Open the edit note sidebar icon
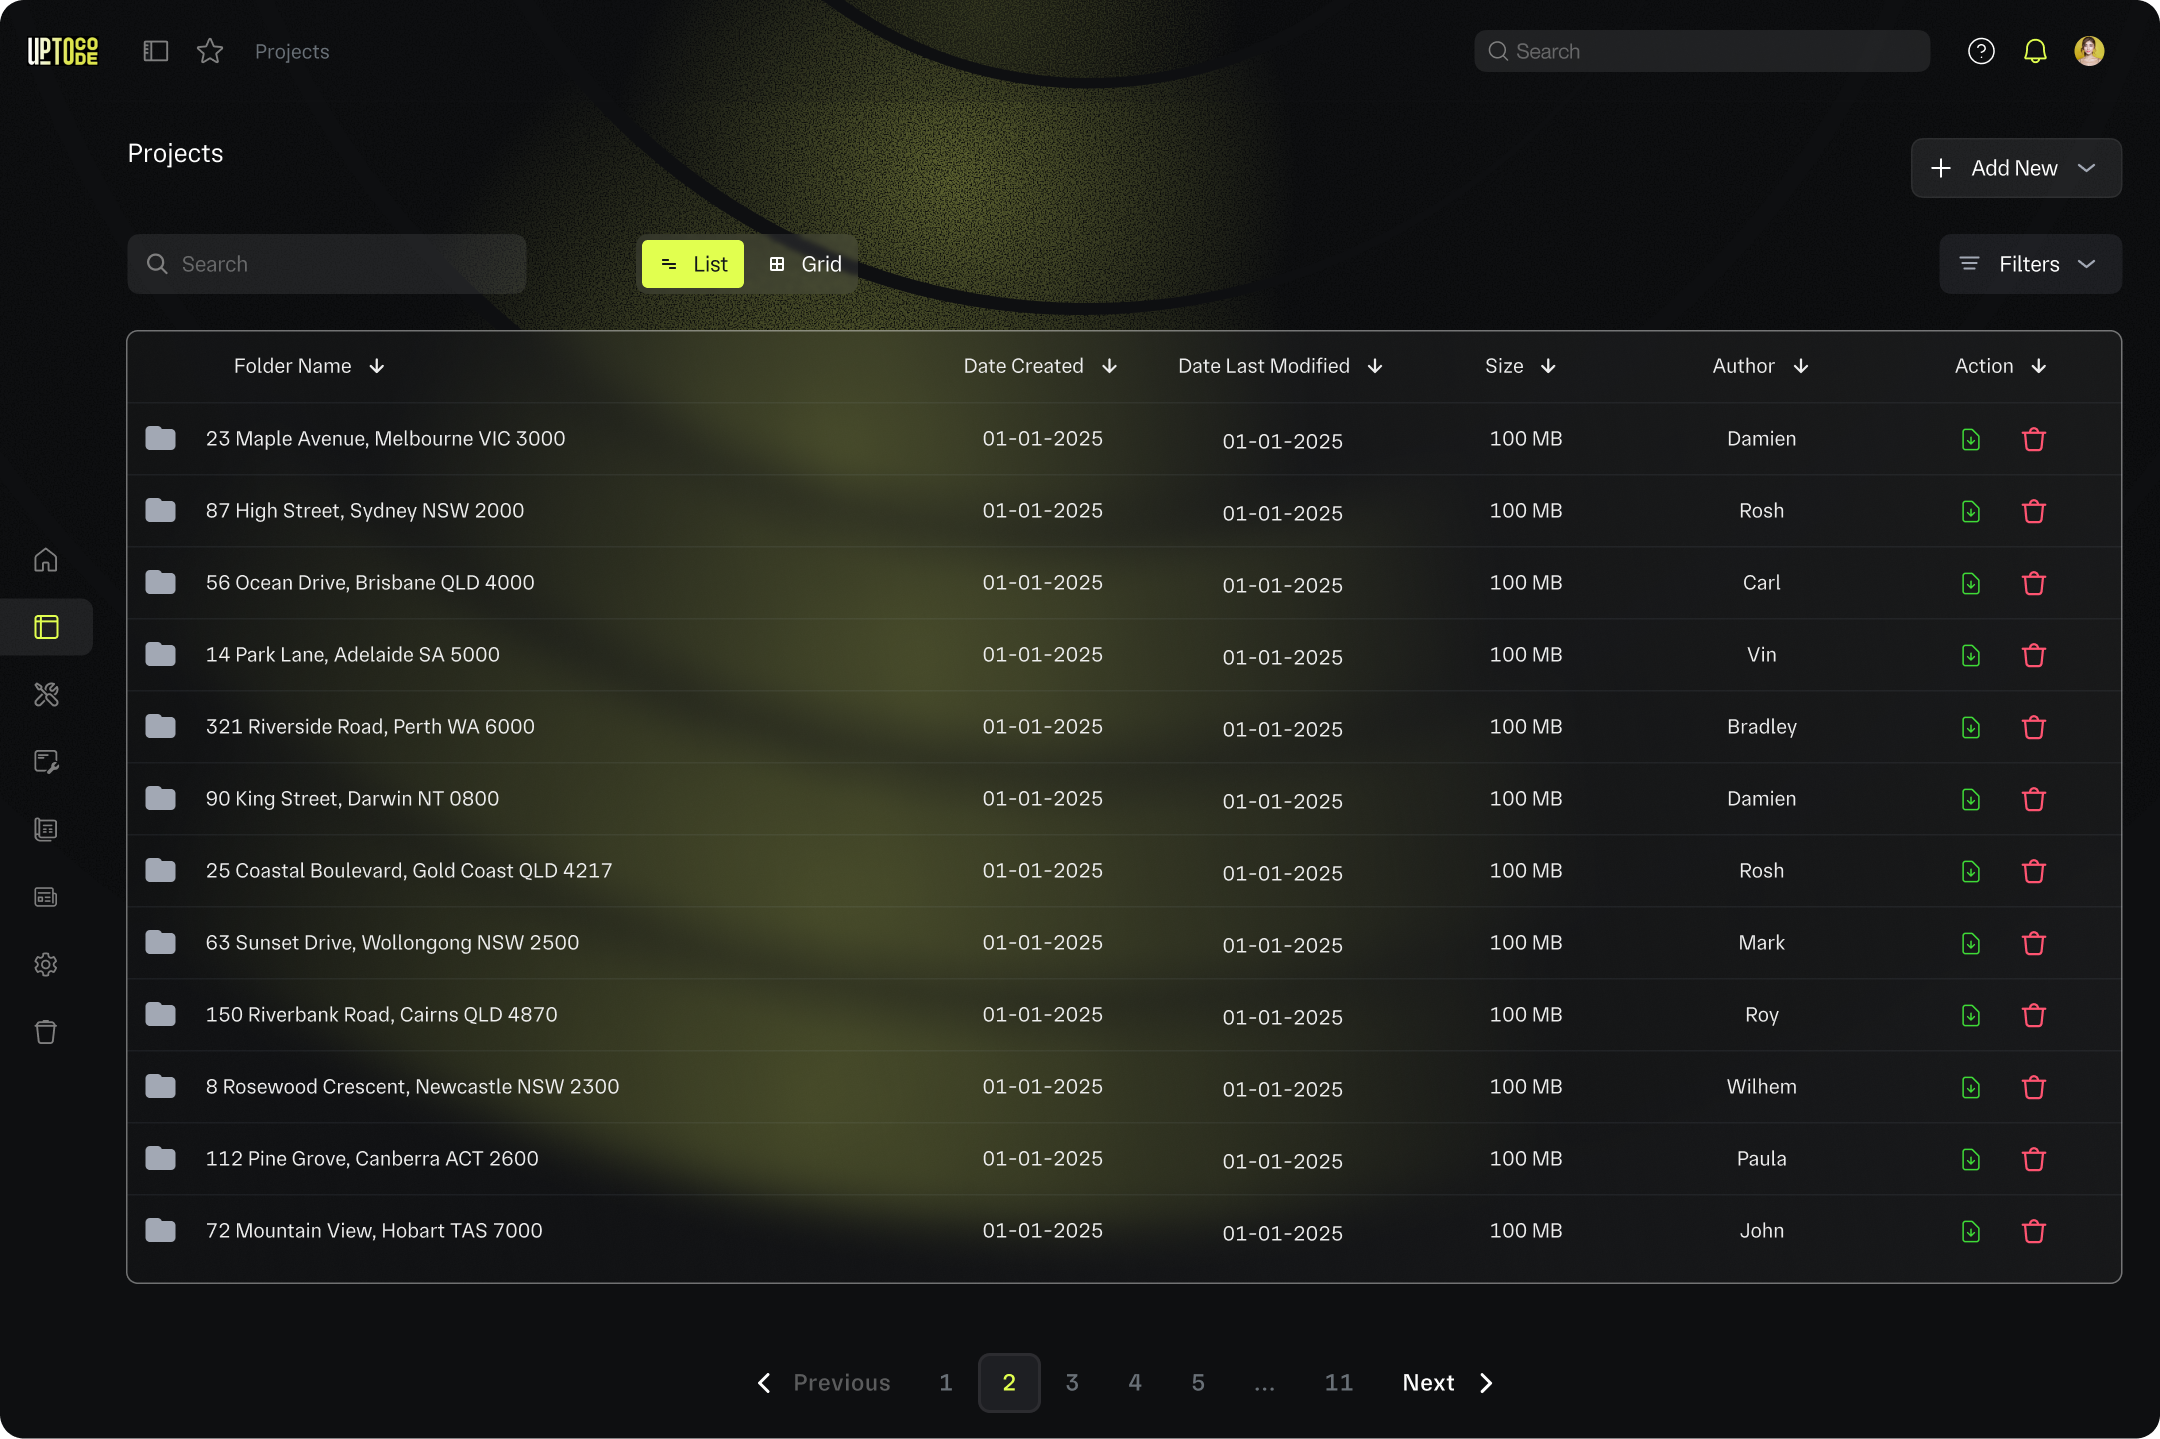 [46, 762]
